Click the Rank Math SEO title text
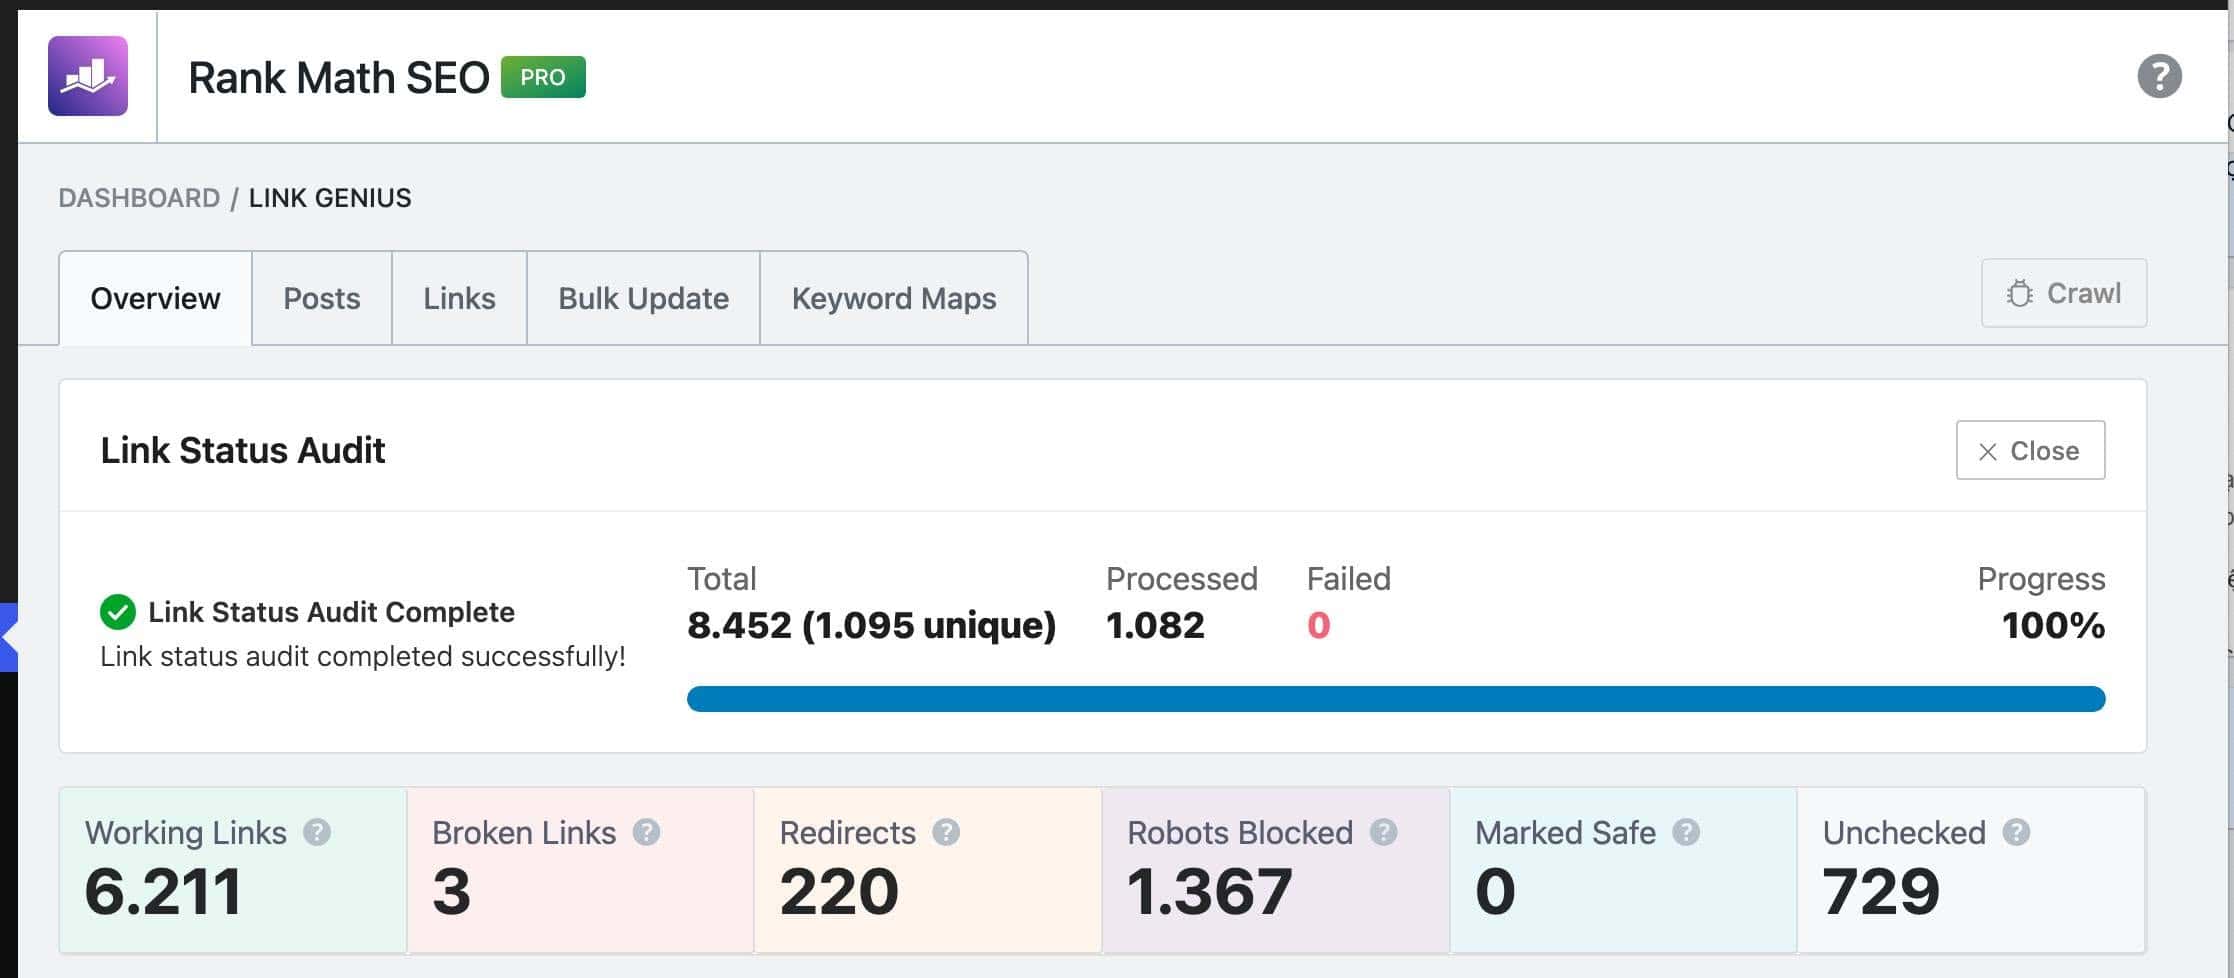The image size is (2234, 978). point(339,78)
